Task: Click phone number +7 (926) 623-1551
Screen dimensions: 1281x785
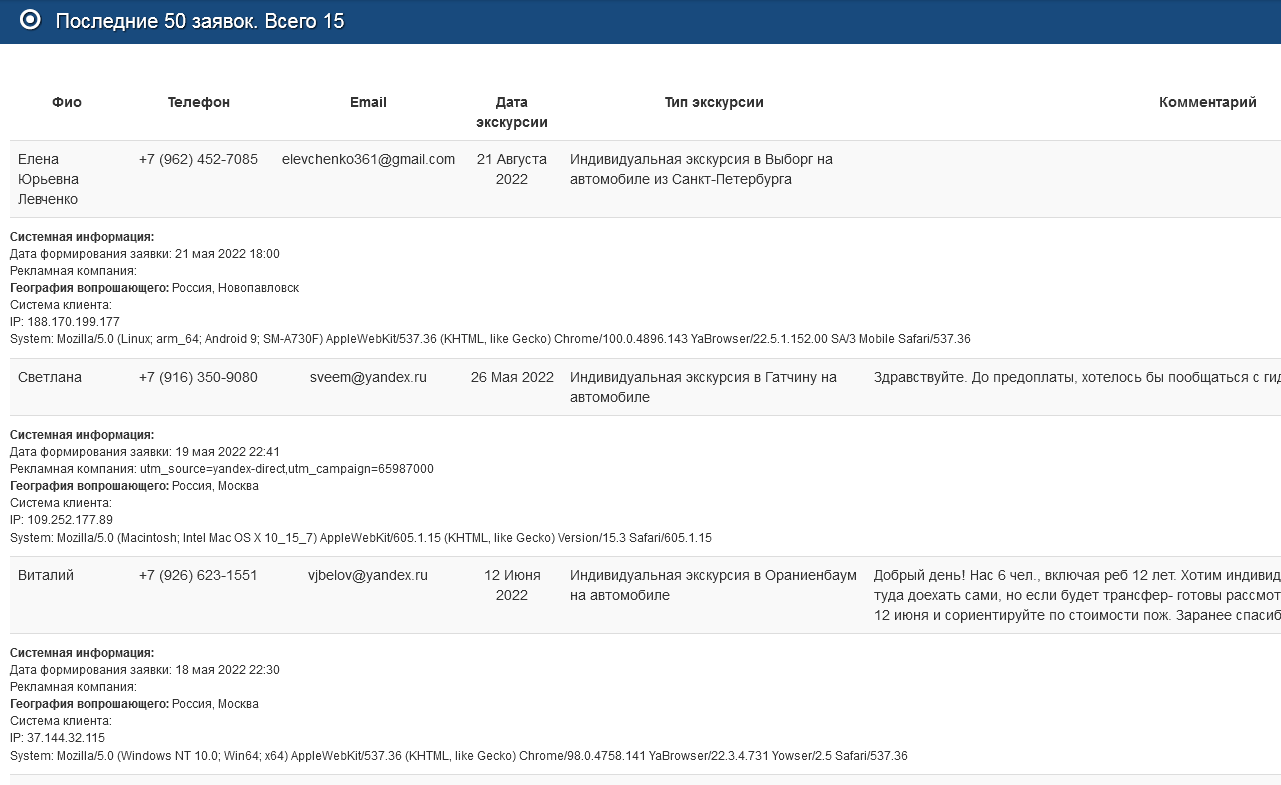Action: click(x=198, y=575)
